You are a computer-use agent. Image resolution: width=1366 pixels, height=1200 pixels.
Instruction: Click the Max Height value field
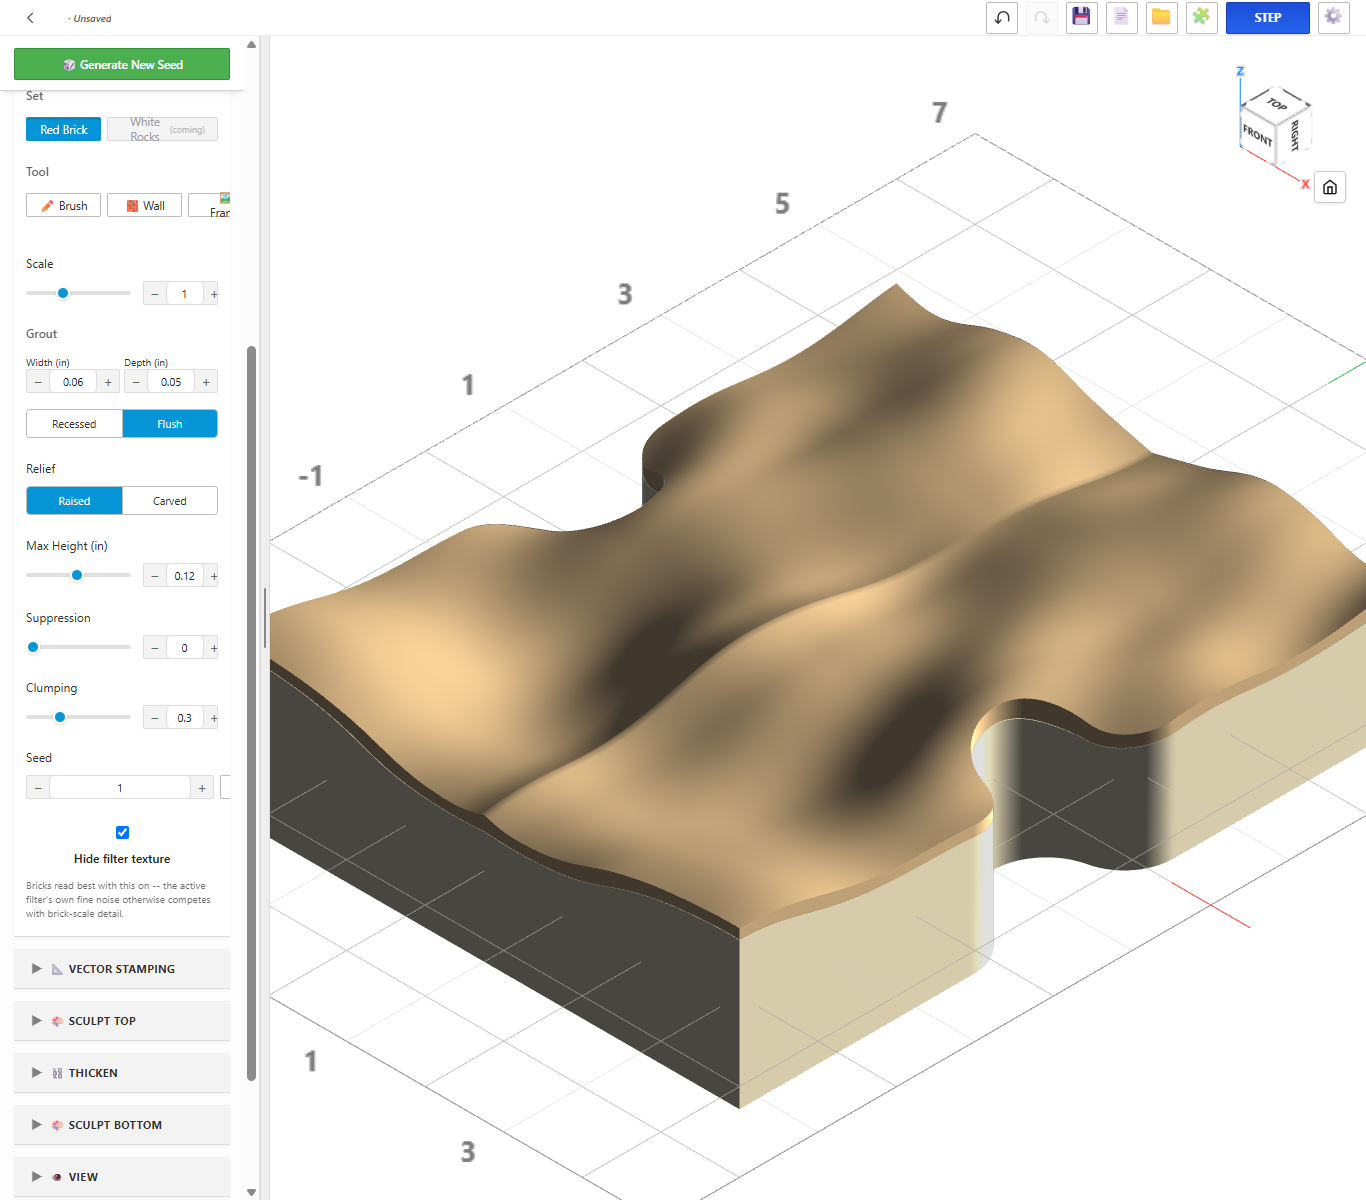click(185, 576)
